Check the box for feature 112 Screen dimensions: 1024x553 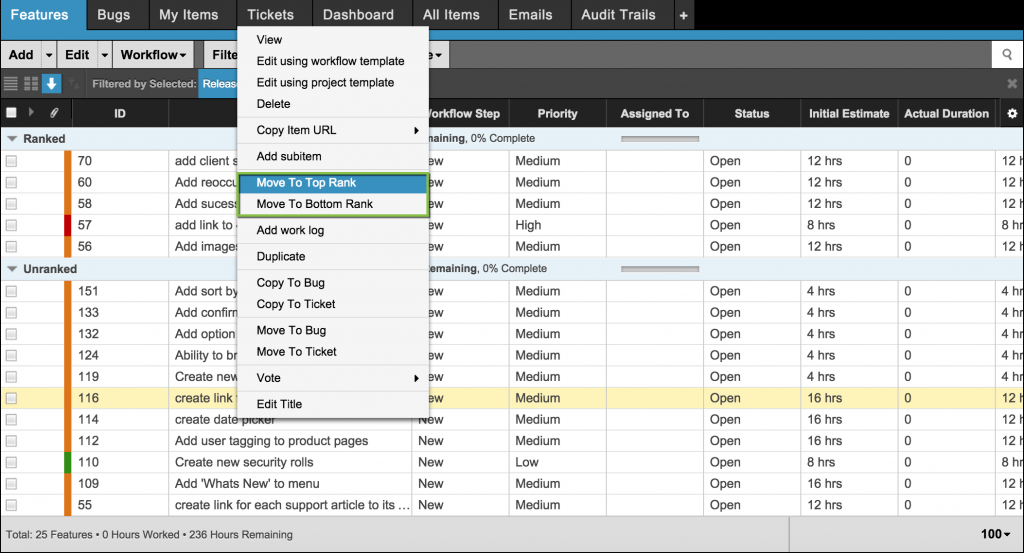(11, 441)
